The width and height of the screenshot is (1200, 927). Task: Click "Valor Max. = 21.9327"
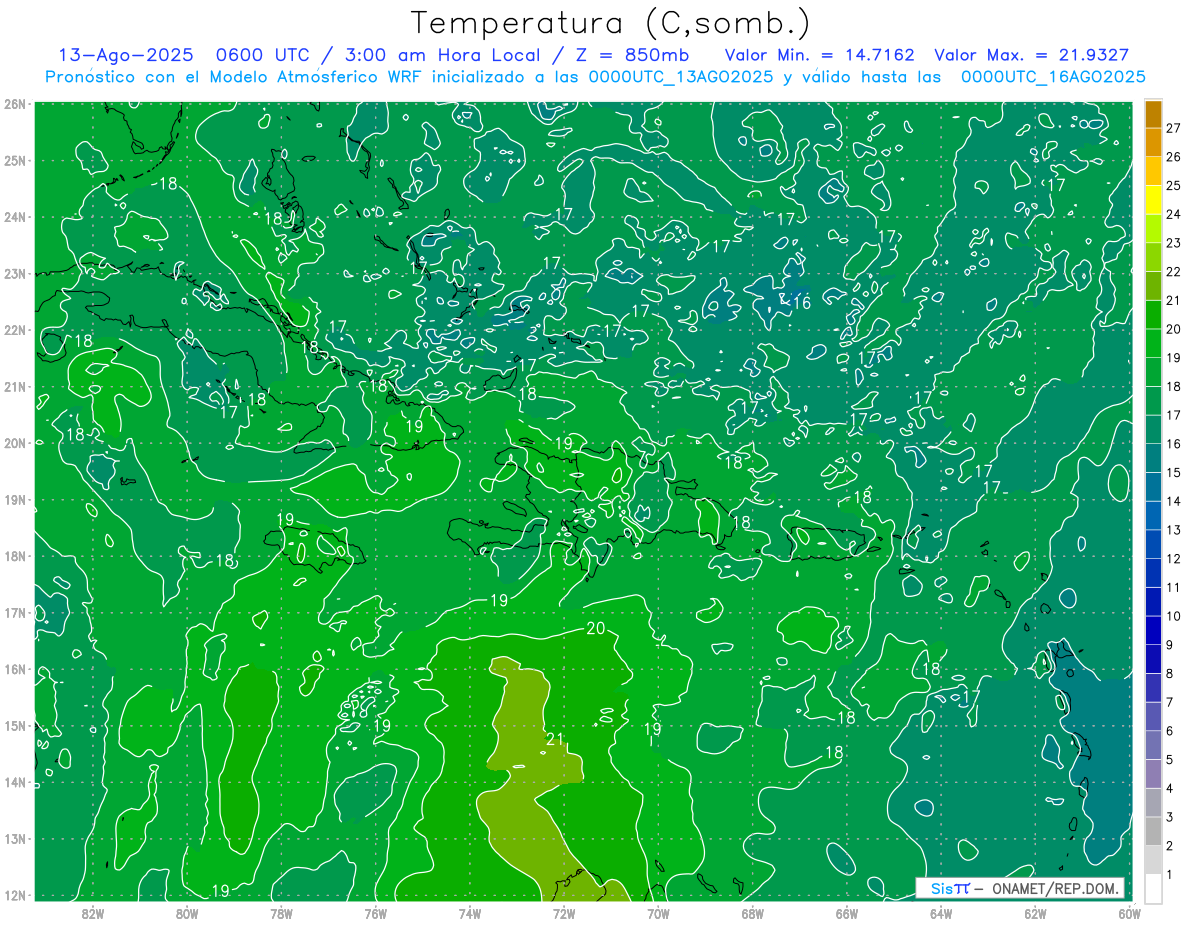(1030, 56)
